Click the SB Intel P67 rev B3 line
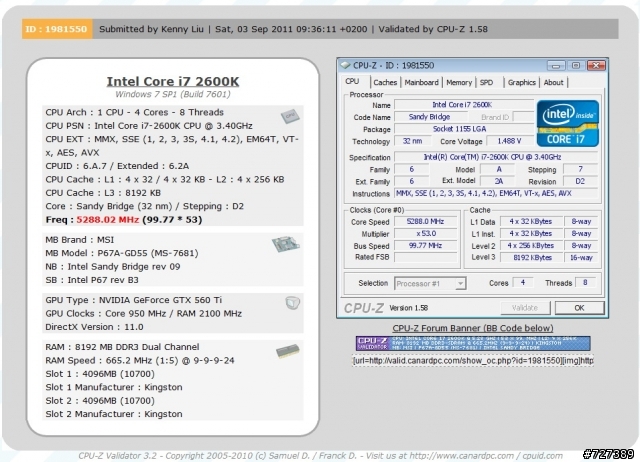Screen dimensions: 640x462 [92, 280]
